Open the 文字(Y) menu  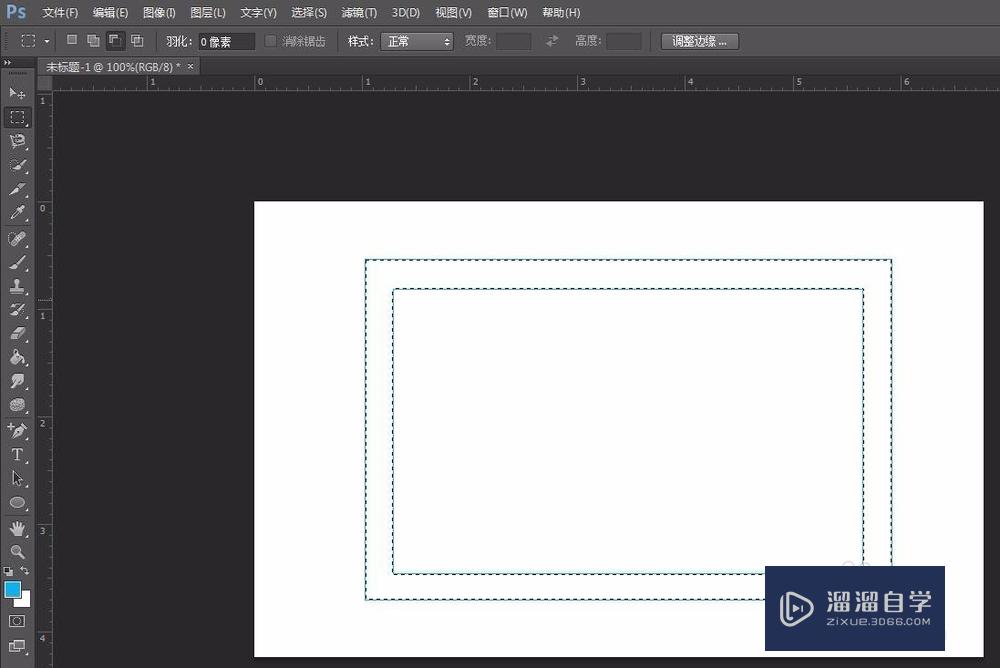pyautogui.click(x=258, y=13)
